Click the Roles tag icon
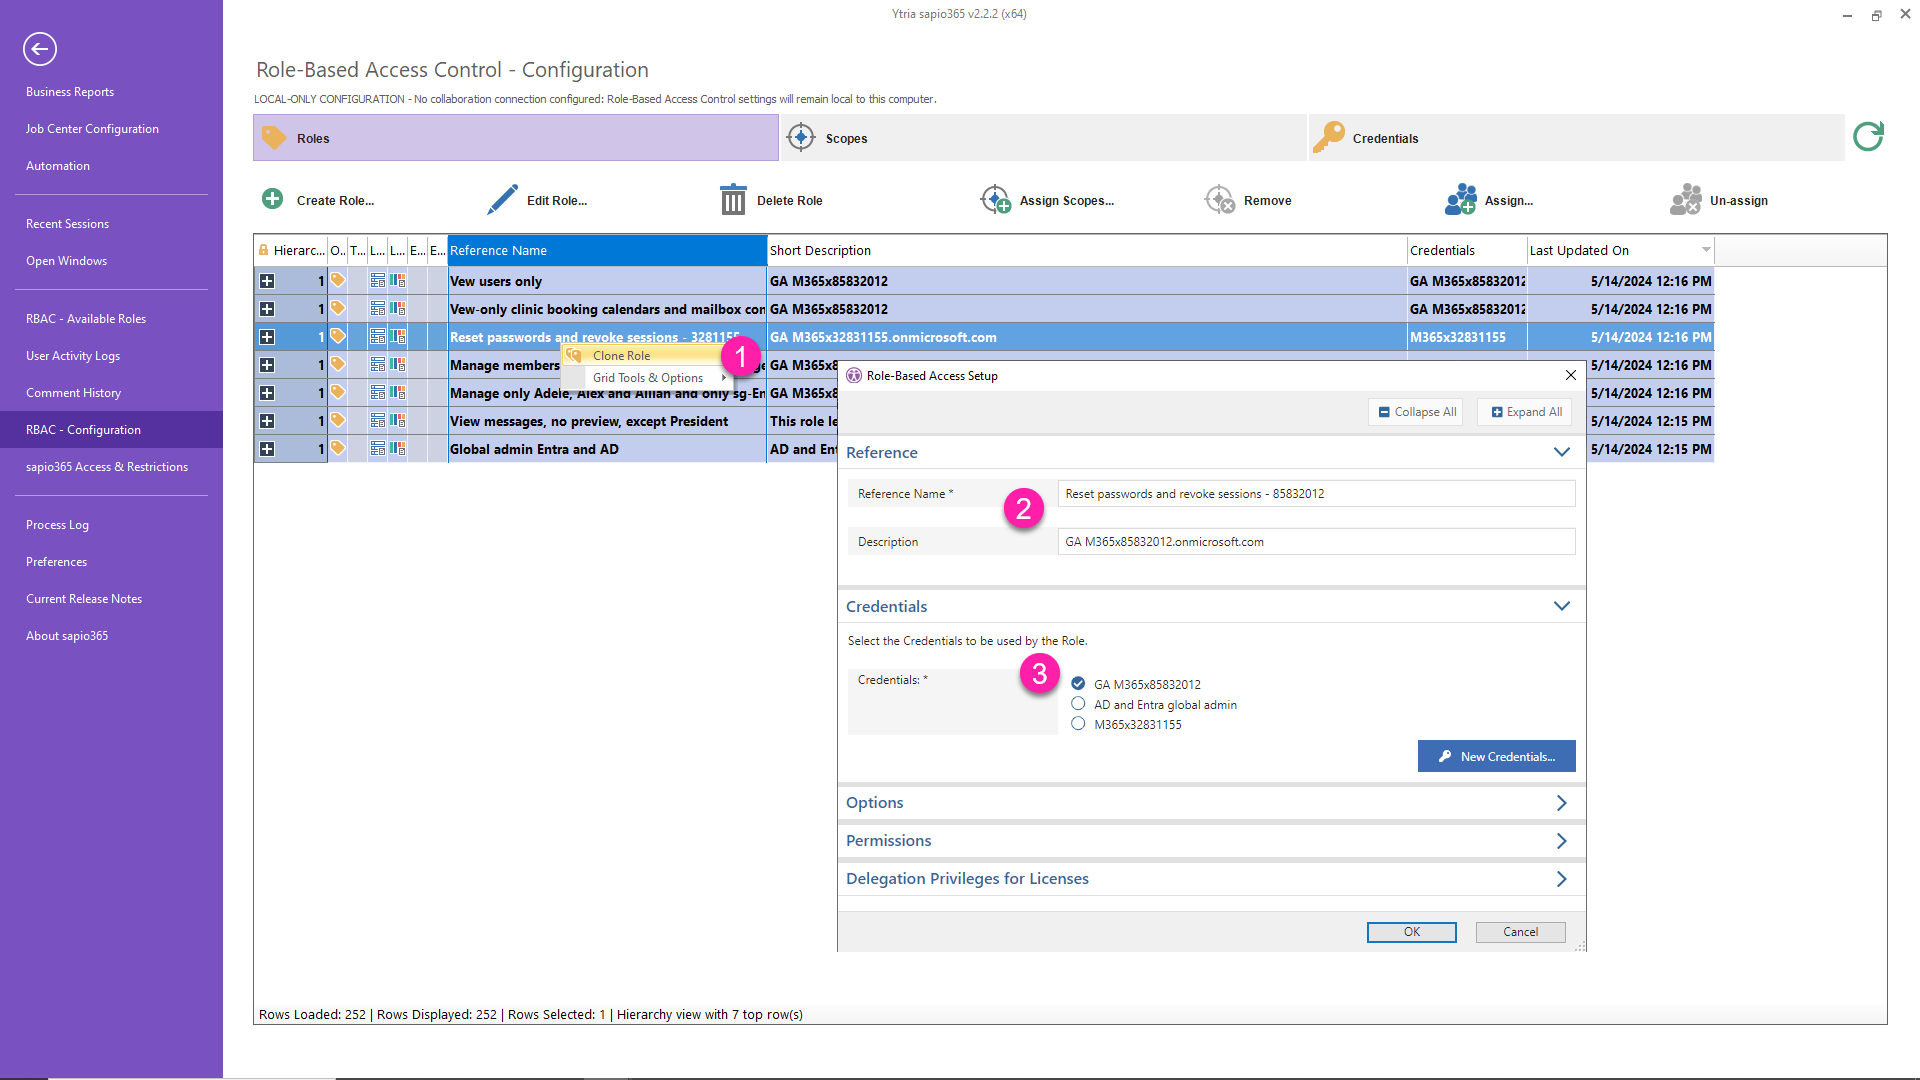The image size is (1920, 1080). 274,137
